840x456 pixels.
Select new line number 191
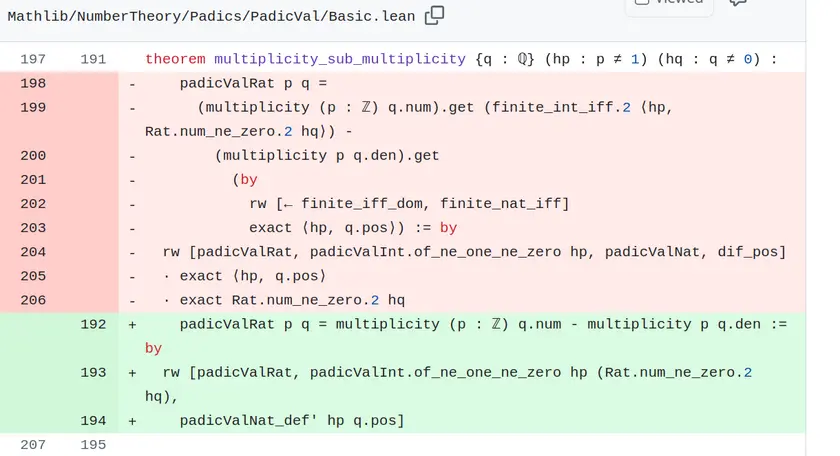[x=93, y=59]
